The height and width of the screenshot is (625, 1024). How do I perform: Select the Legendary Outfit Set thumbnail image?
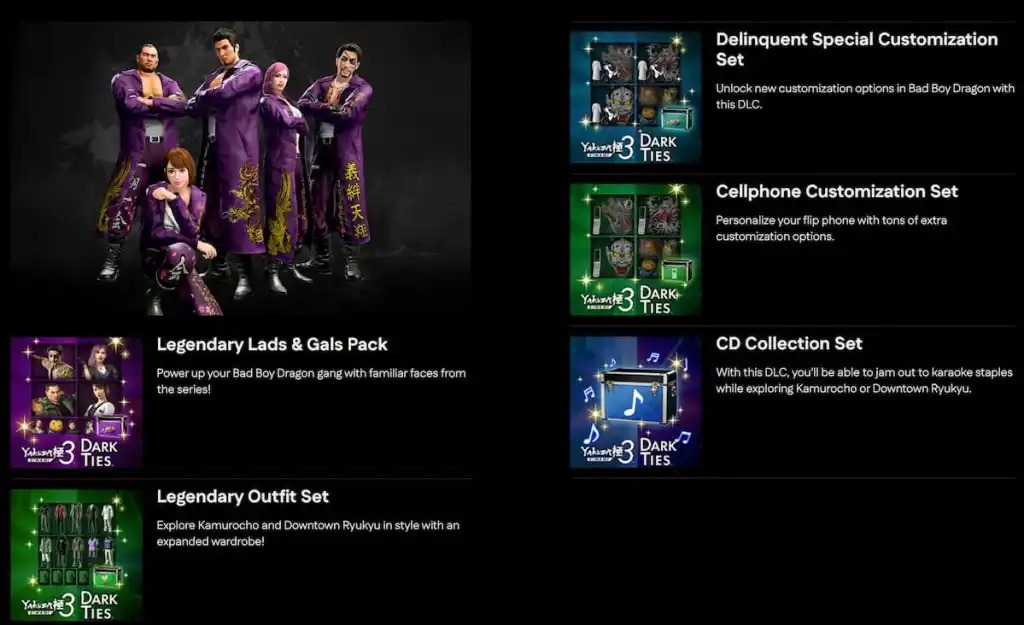(76, 554)
